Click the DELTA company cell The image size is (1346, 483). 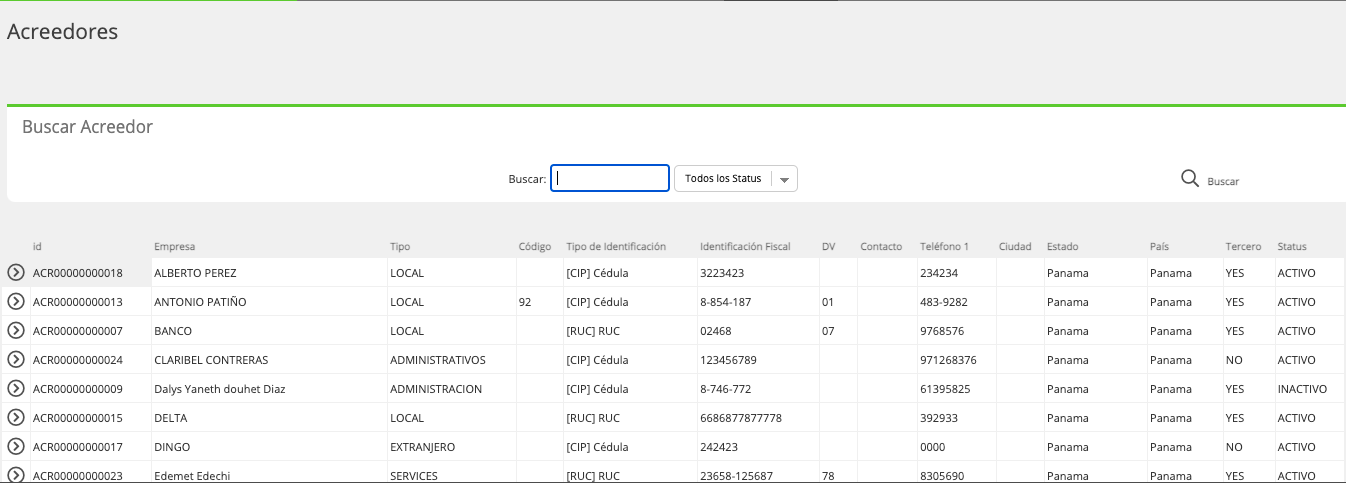tap(269, 417)
